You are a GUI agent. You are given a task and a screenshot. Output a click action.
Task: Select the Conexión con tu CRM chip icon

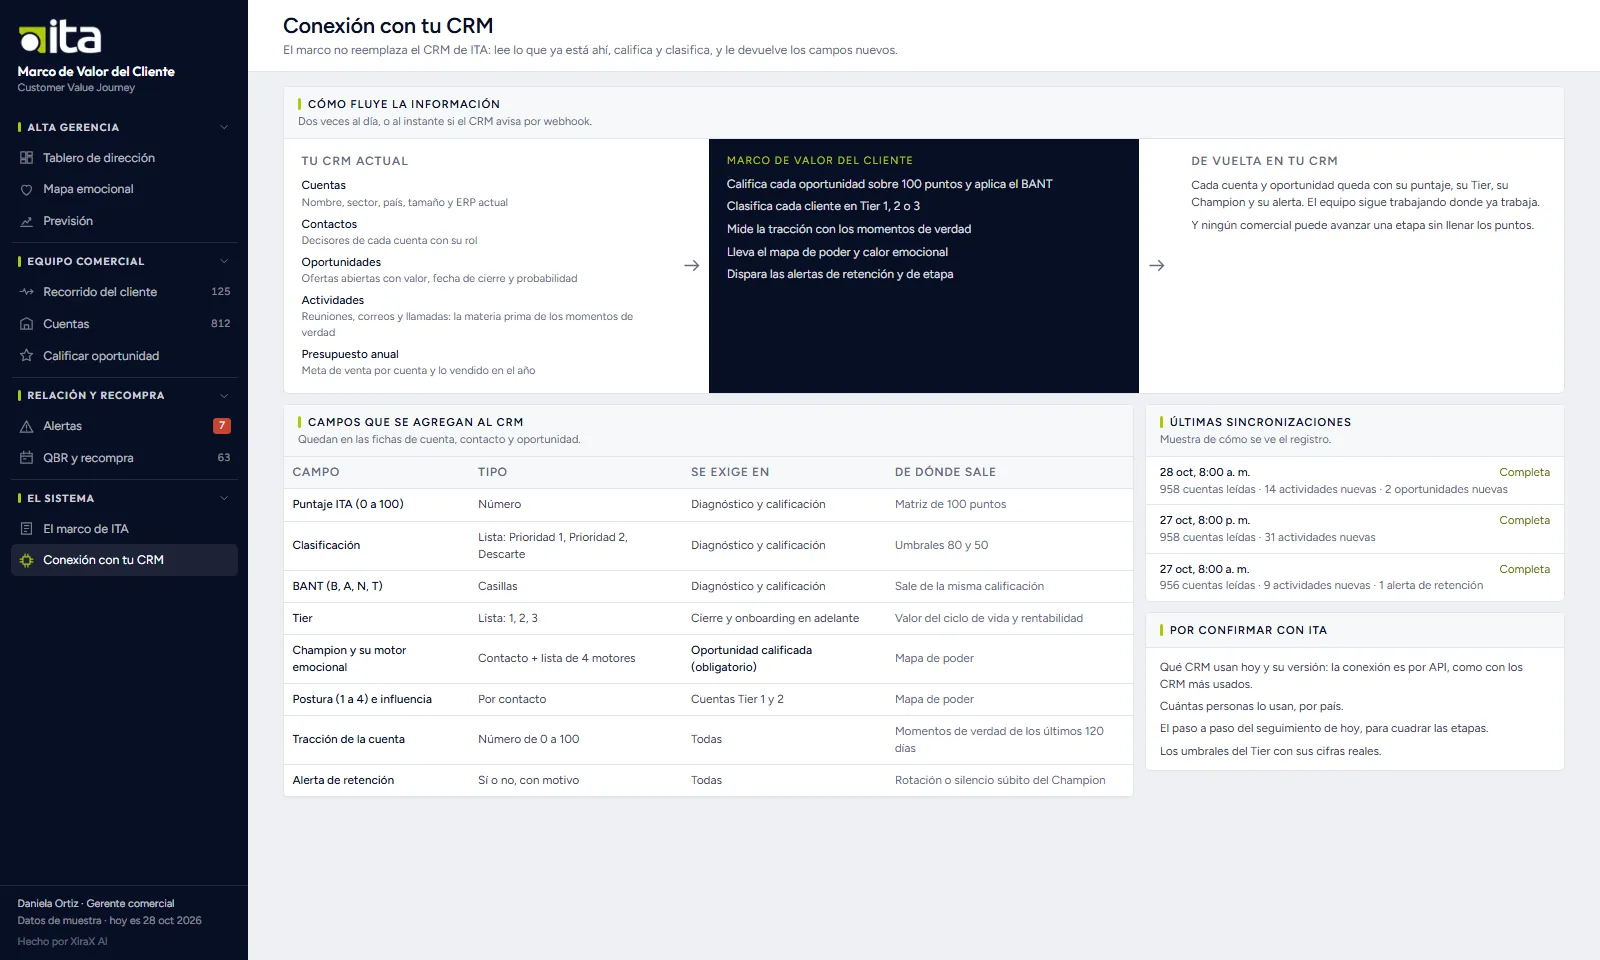tap(26, 560)
